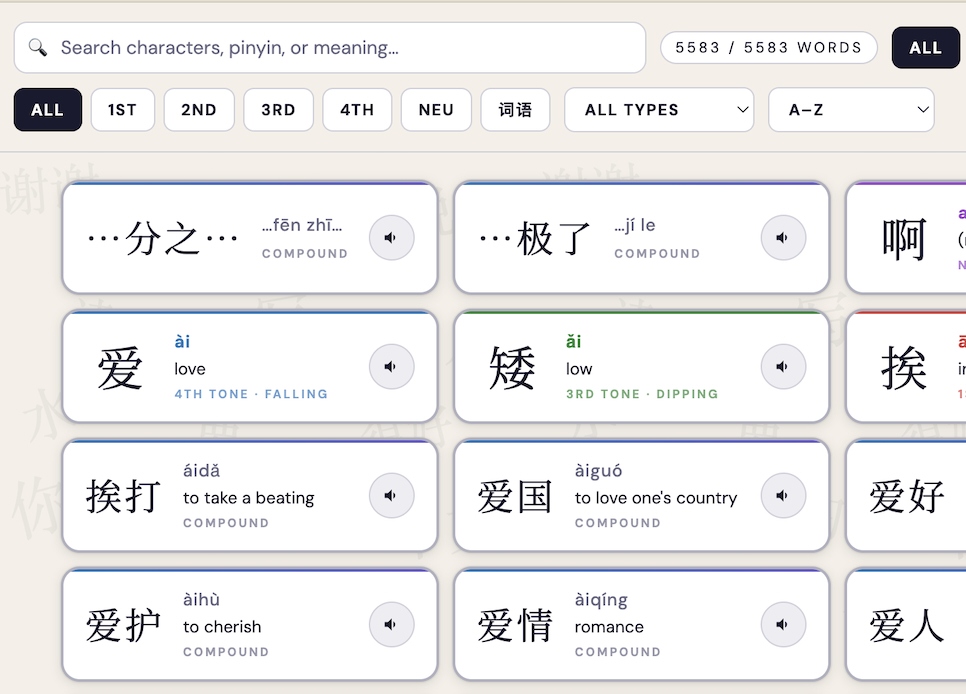The image size is (966, 694).
Task: Filter by 词语 compound words
Action: coord(515,110)
